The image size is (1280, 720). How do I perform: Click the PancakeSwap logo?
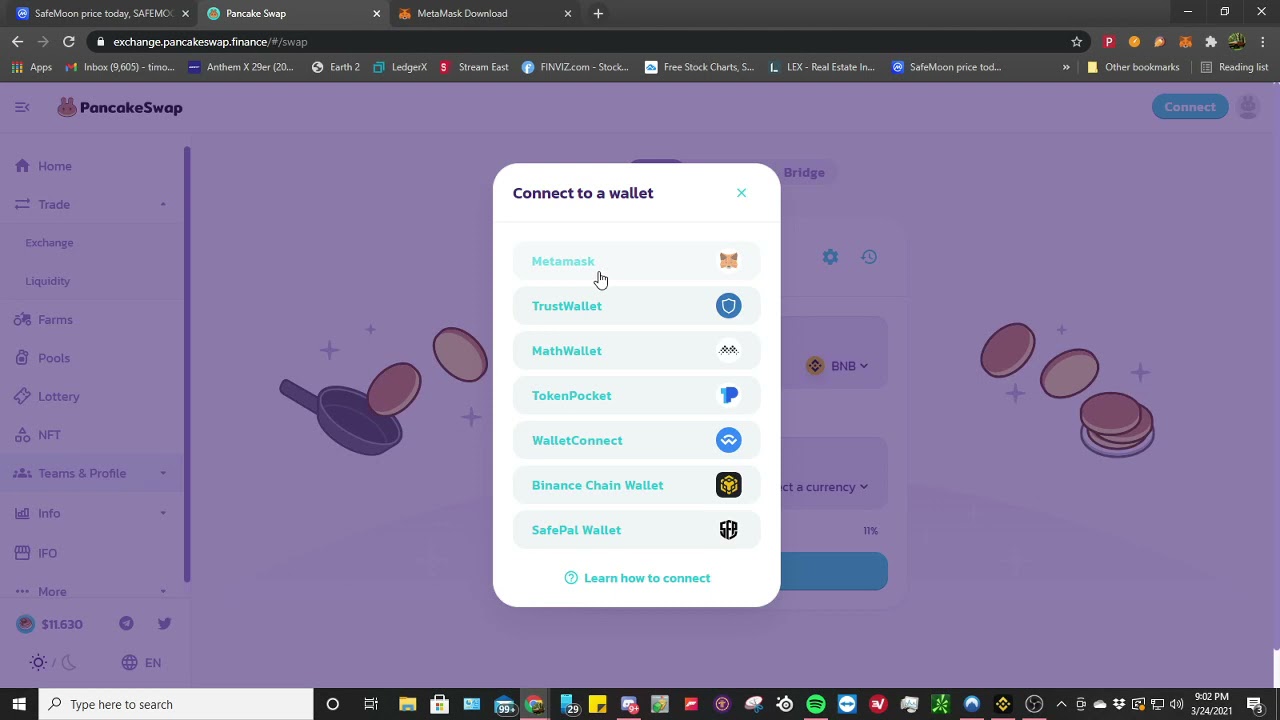pos(120,107)
